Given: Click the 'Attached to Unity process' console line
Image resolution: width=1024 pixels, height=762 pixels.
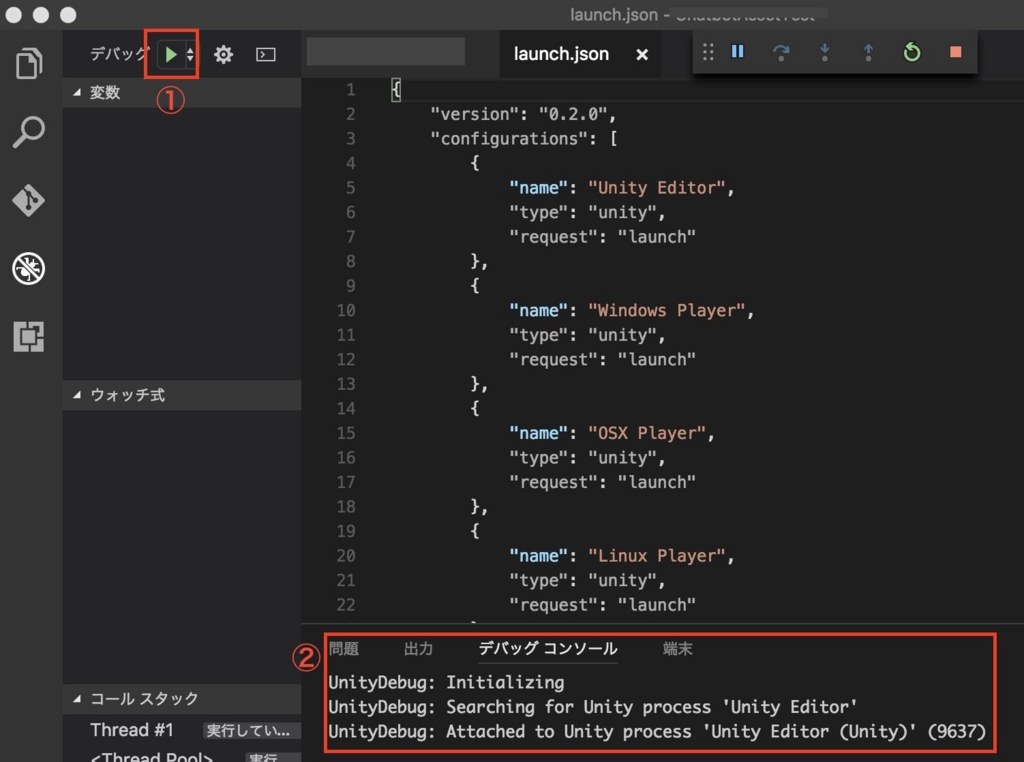Looking at the screenshot, I should (656, 732).
